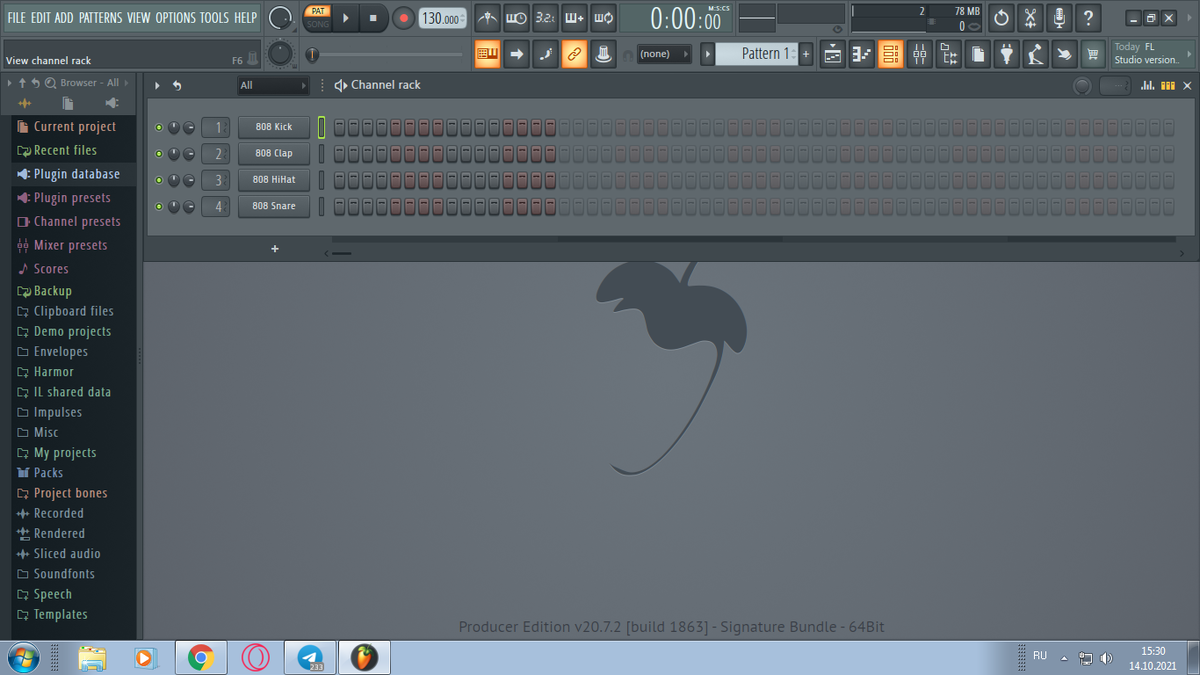
Task: Open help question mark icon
Action: [x=1088, y=18]
